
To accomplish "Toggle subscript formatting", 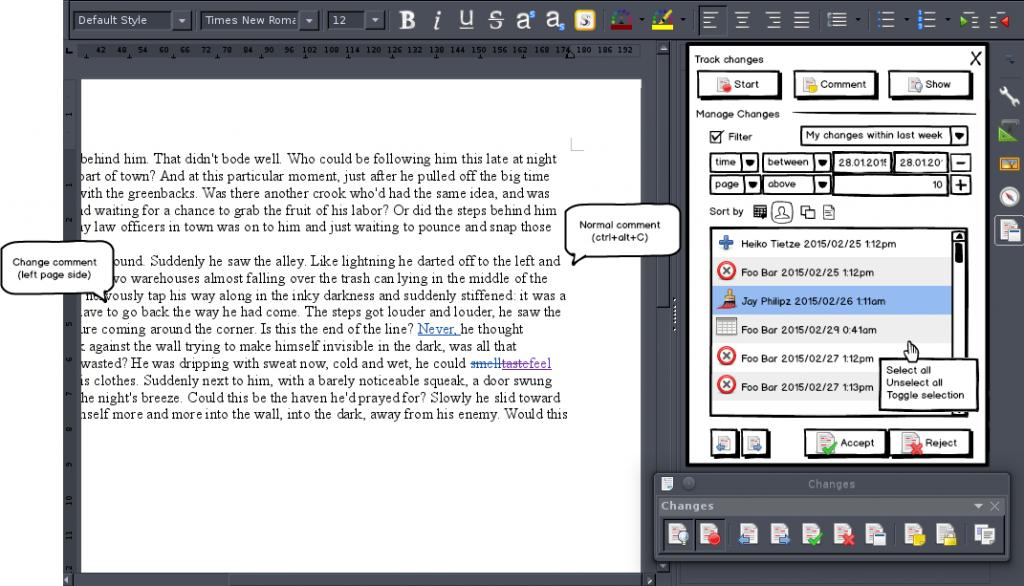I will point(553,19).
